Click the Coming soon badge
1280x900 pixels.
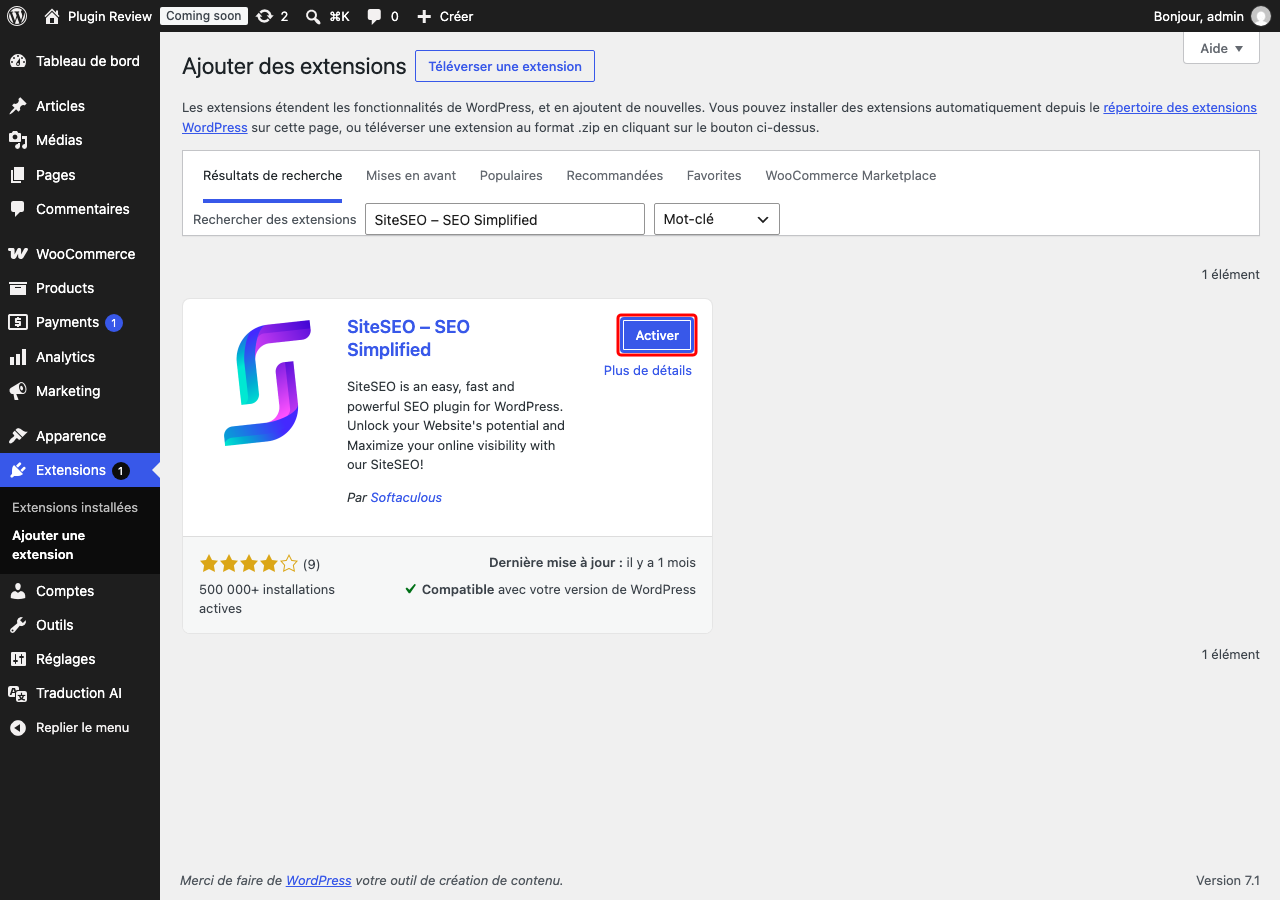pos(204,16)
